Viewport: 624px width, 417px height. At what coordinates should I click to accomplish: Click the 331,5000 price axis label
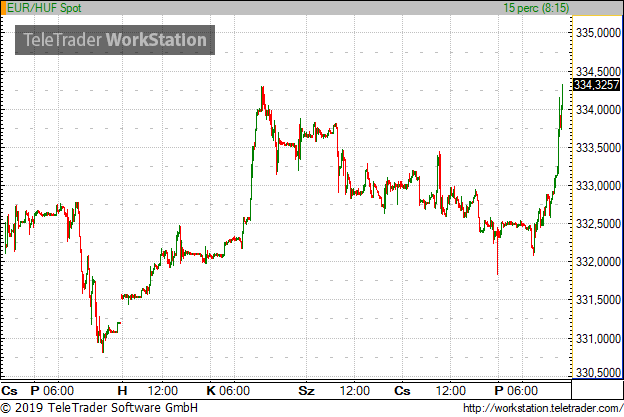tap(599, 300)
